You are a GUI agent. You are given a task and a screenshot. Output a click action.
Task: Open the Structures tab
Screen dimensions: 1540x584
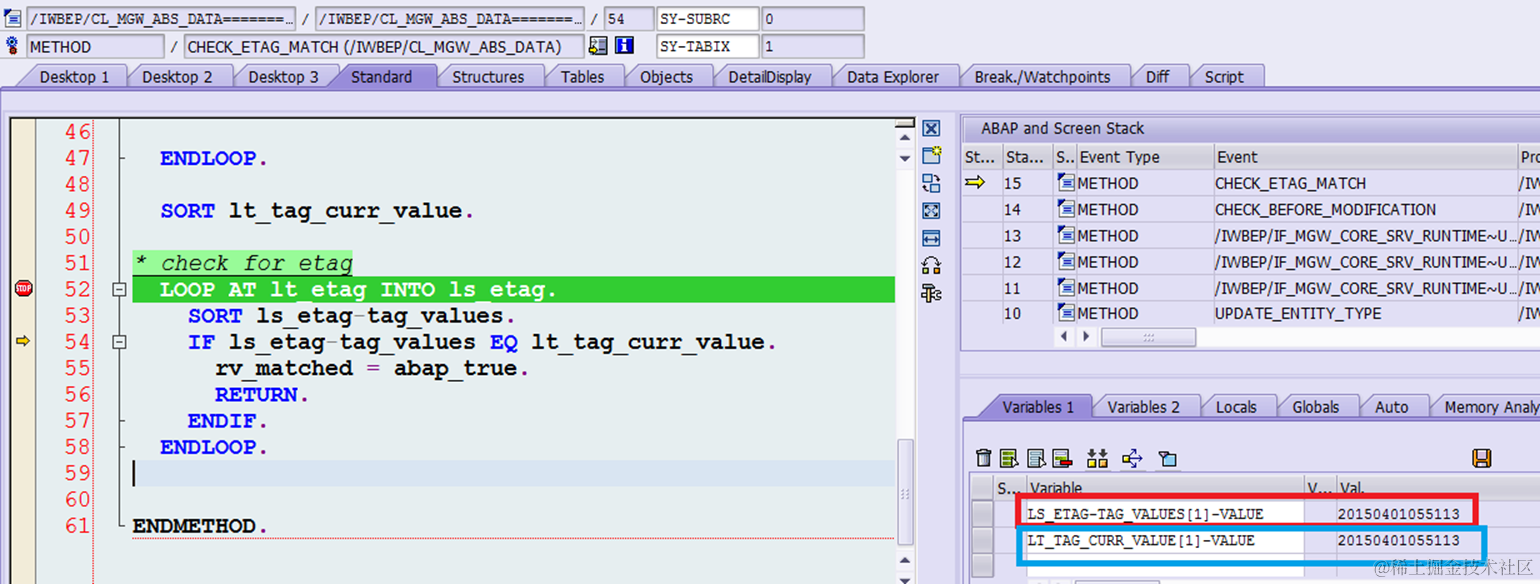pyautogui.click(x=488, y=76)
